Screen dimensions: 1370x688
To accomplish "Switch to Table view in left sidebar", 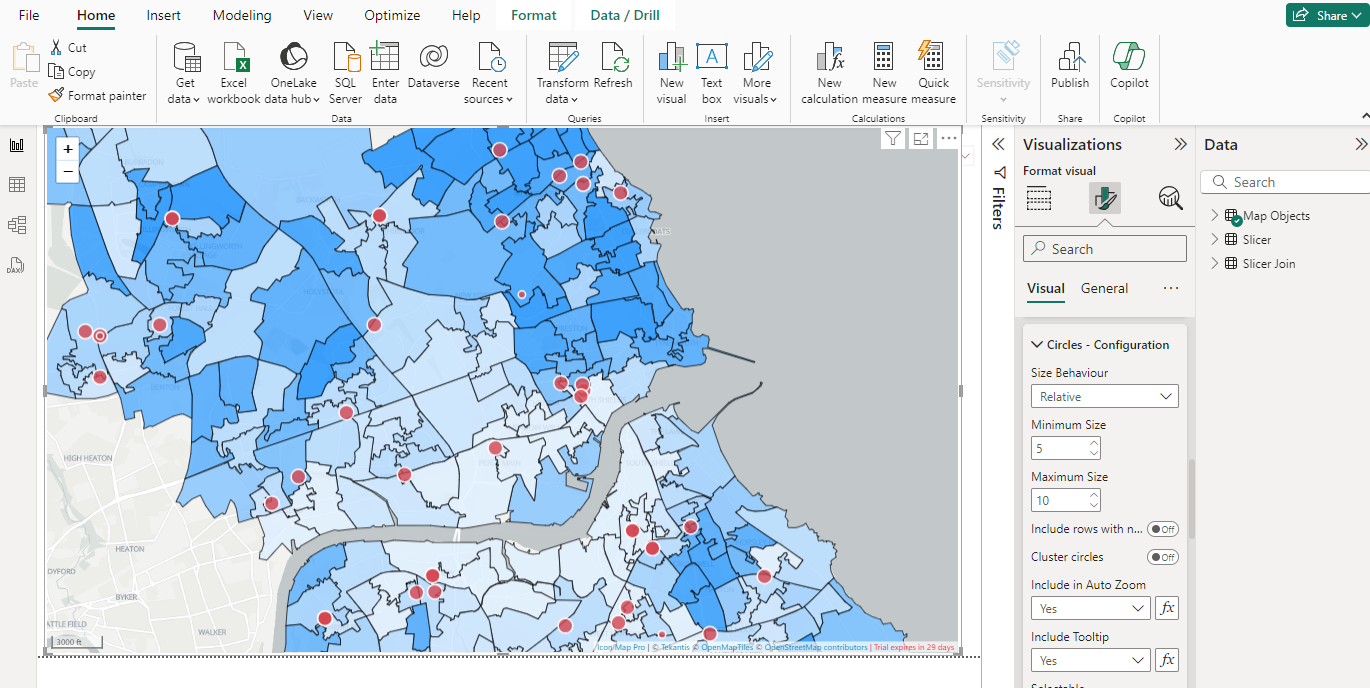I will coord(17,185).
